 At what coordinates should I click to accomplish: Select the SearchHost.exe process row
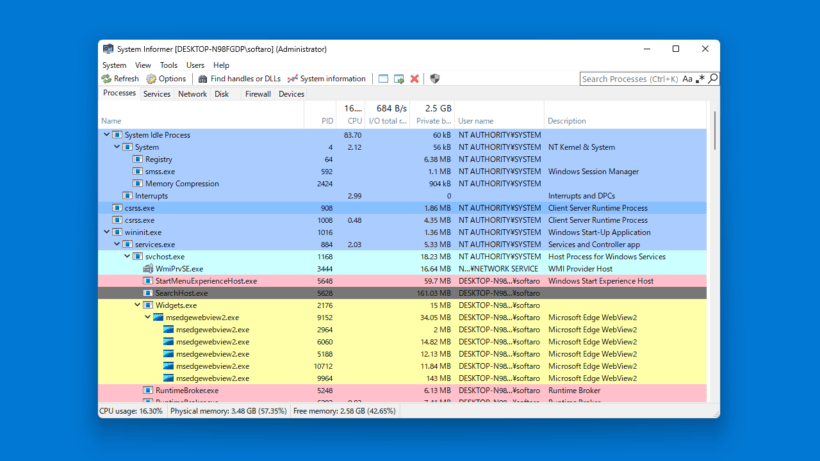[402, 293]
